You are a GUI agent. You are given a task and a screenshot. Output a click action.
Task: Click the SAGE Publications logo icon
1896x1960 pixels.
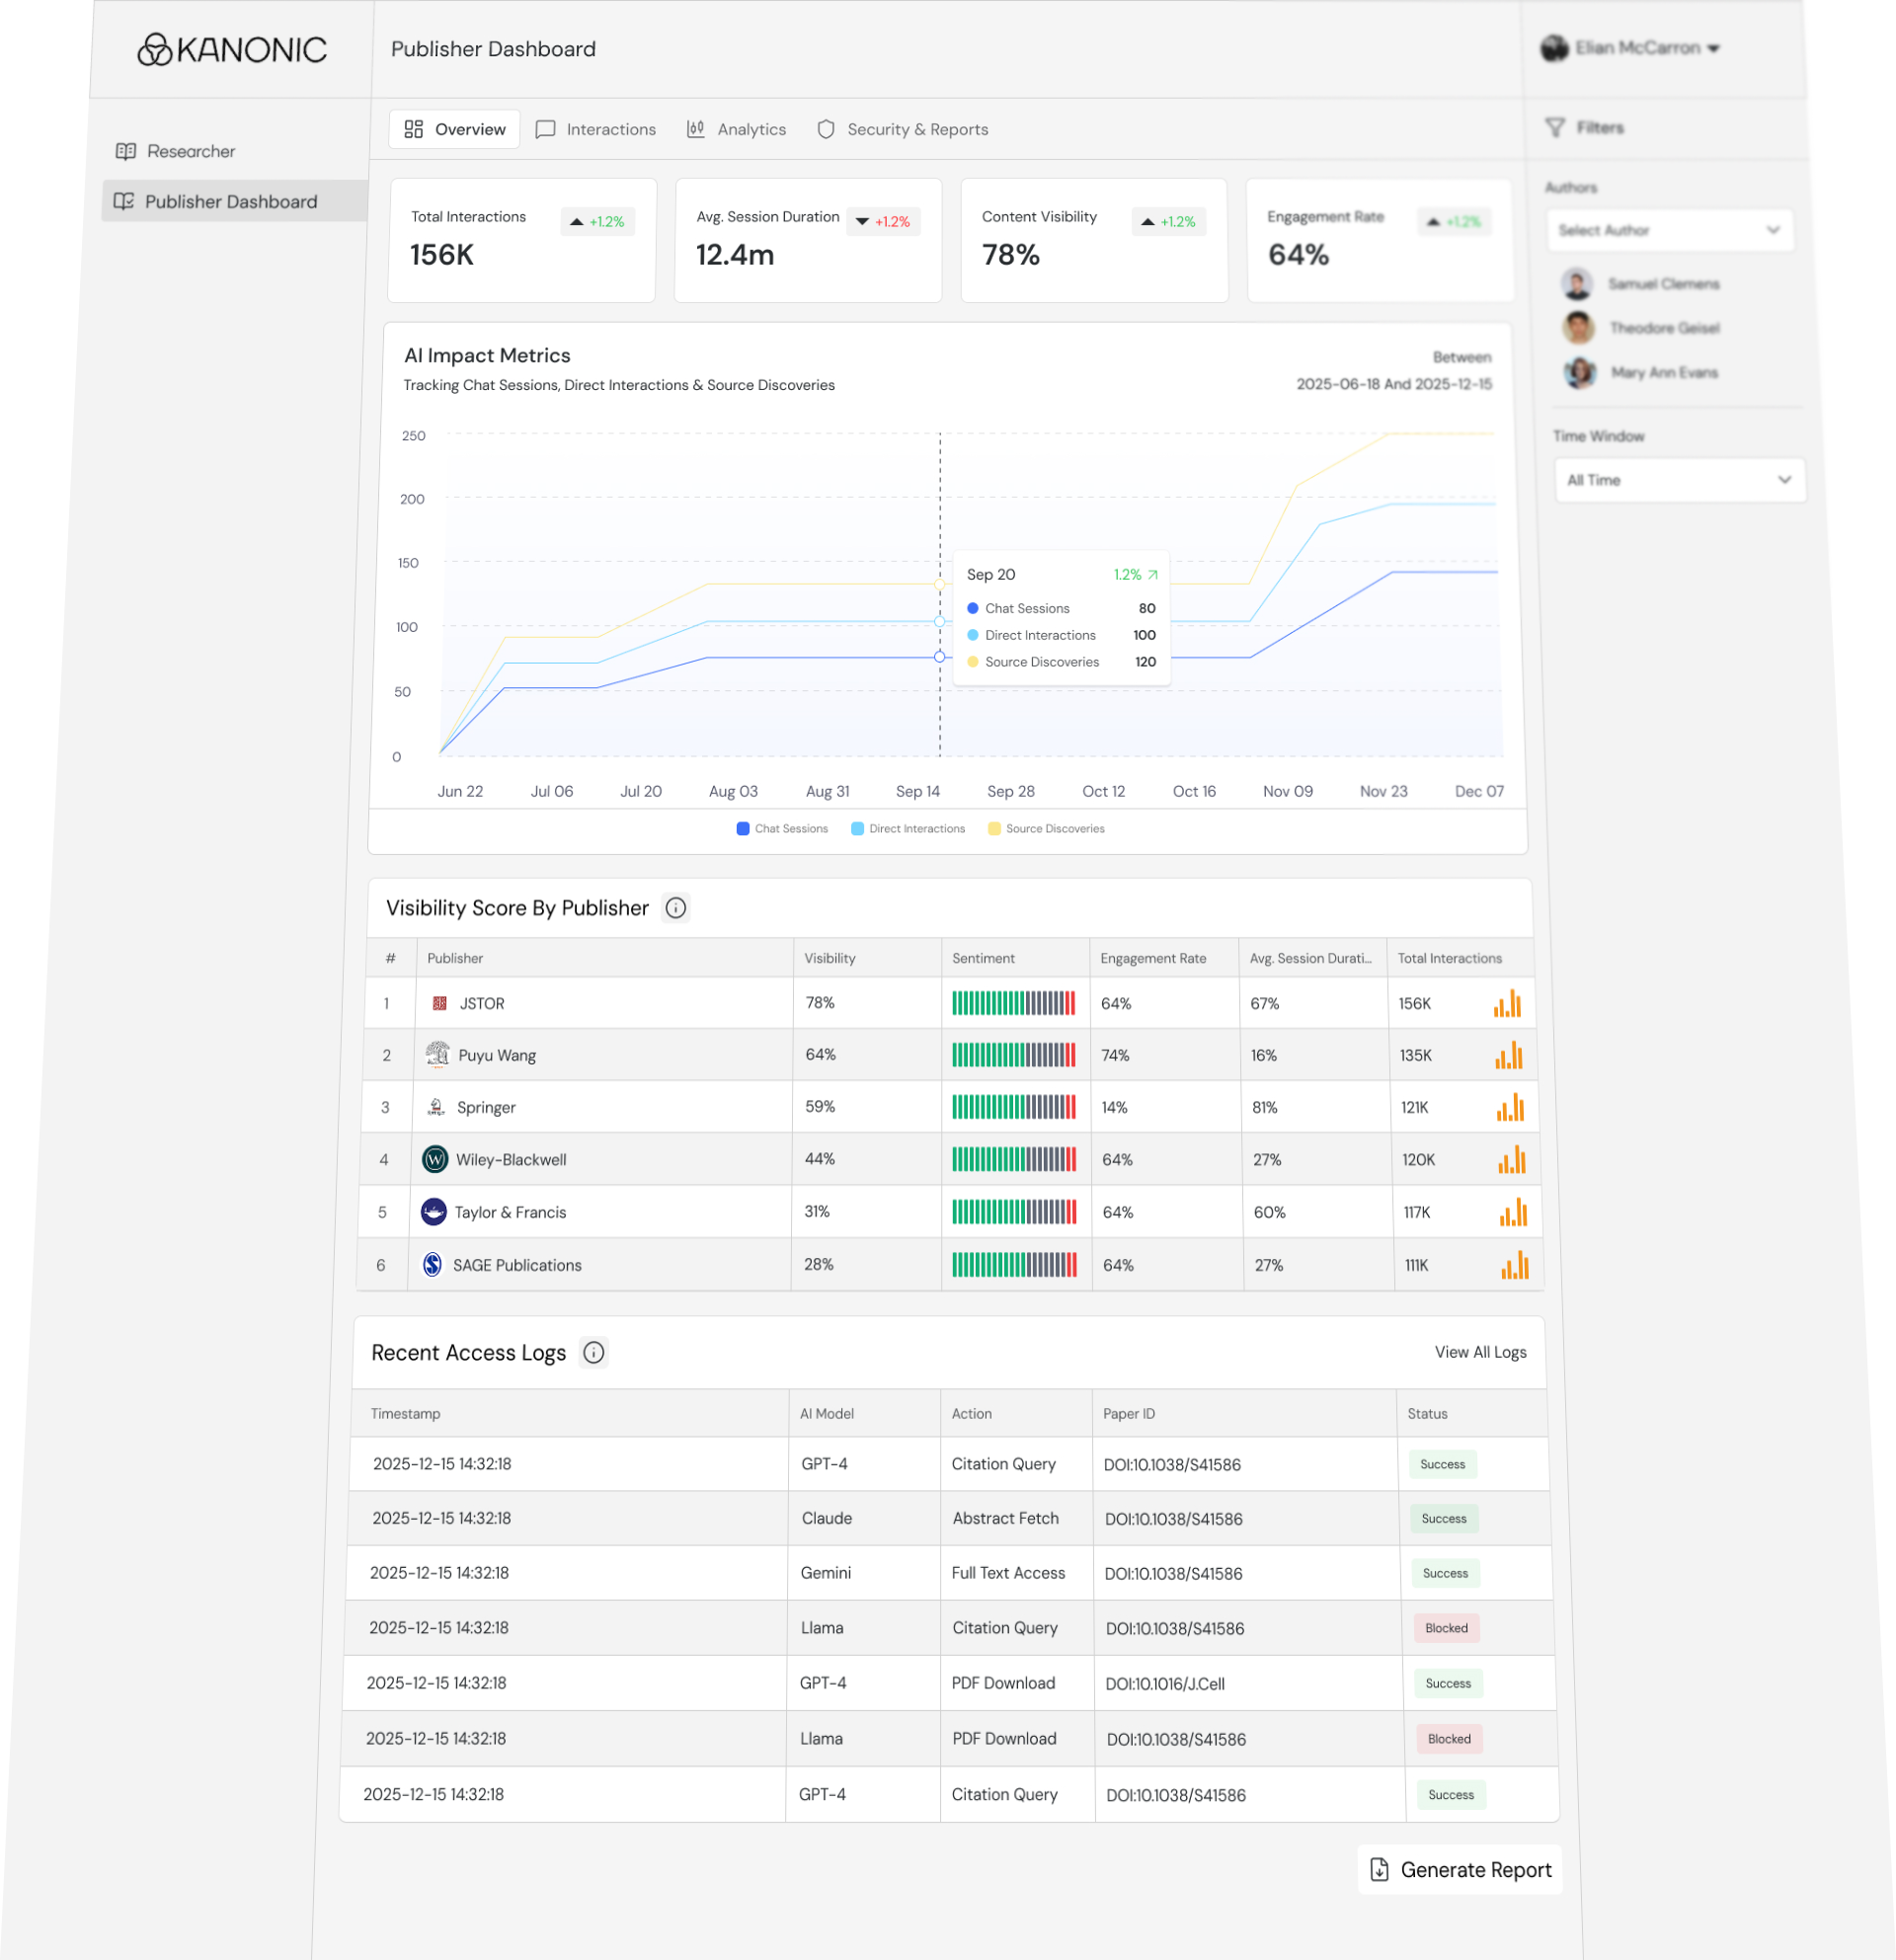(x=432, y=1264)
